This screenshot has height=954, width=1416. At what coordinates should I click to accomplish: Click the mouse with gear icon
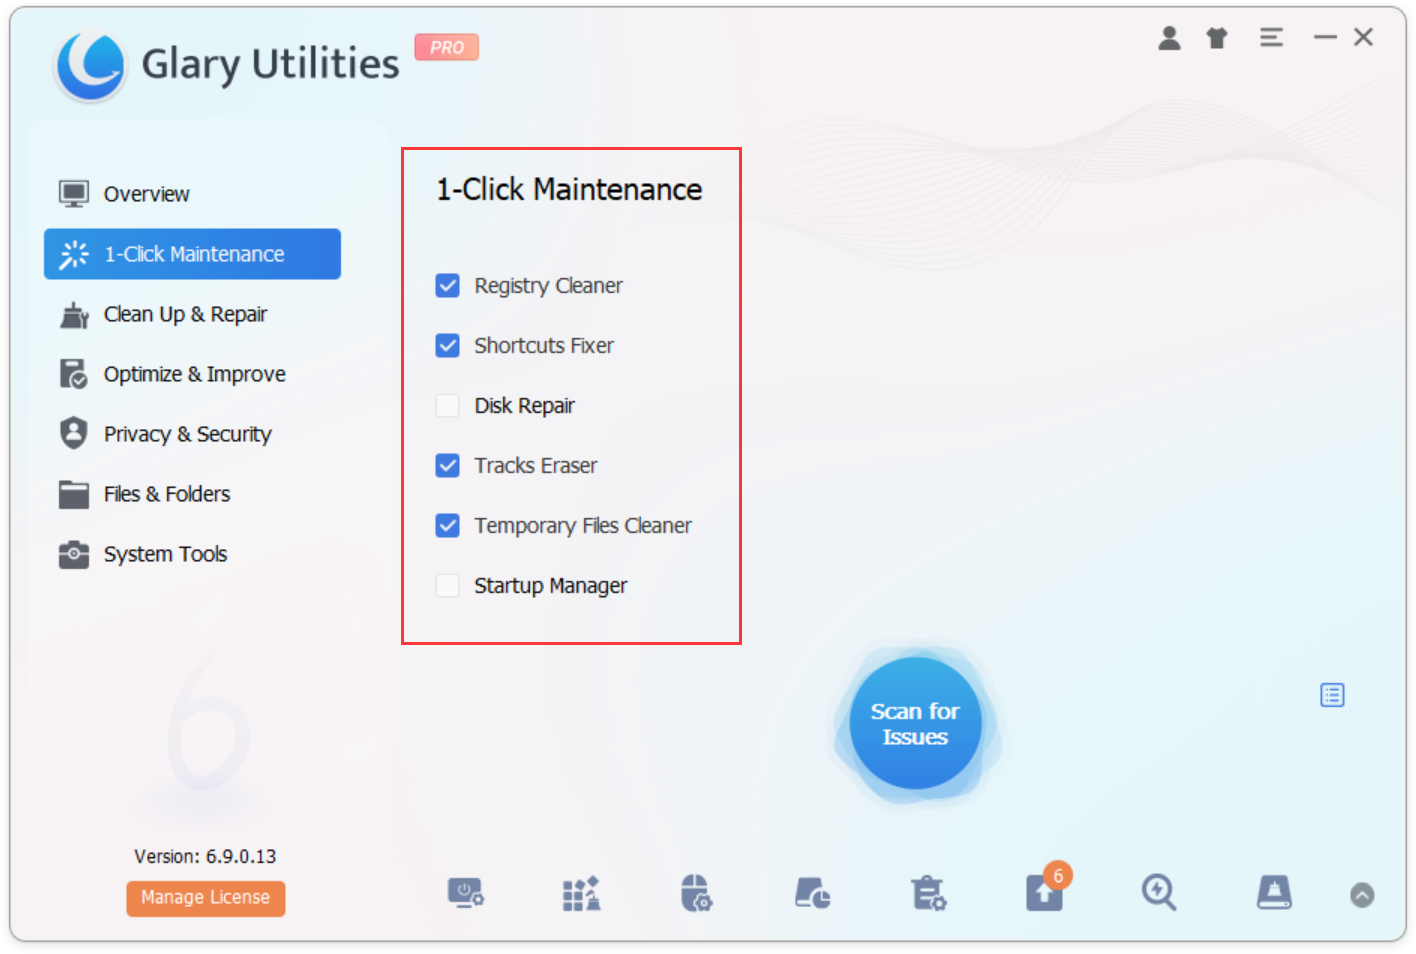click(696, 892)
